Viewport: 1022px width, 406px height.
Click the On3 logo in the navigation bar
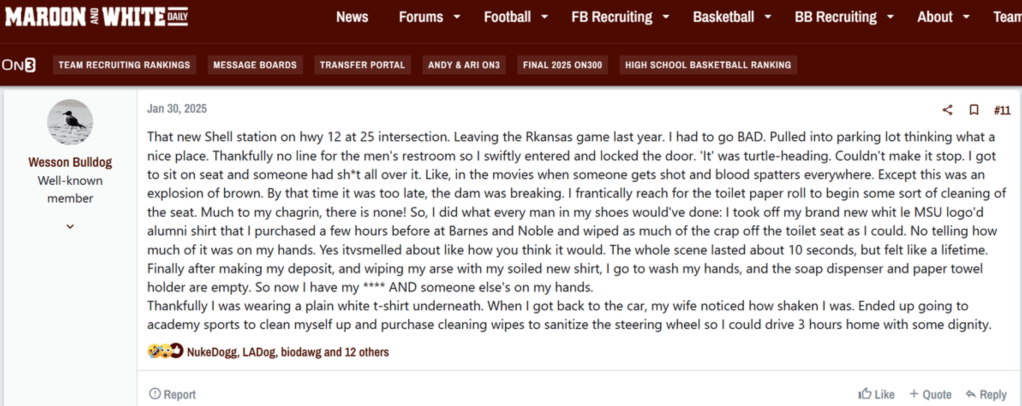[x=18, y=65]
